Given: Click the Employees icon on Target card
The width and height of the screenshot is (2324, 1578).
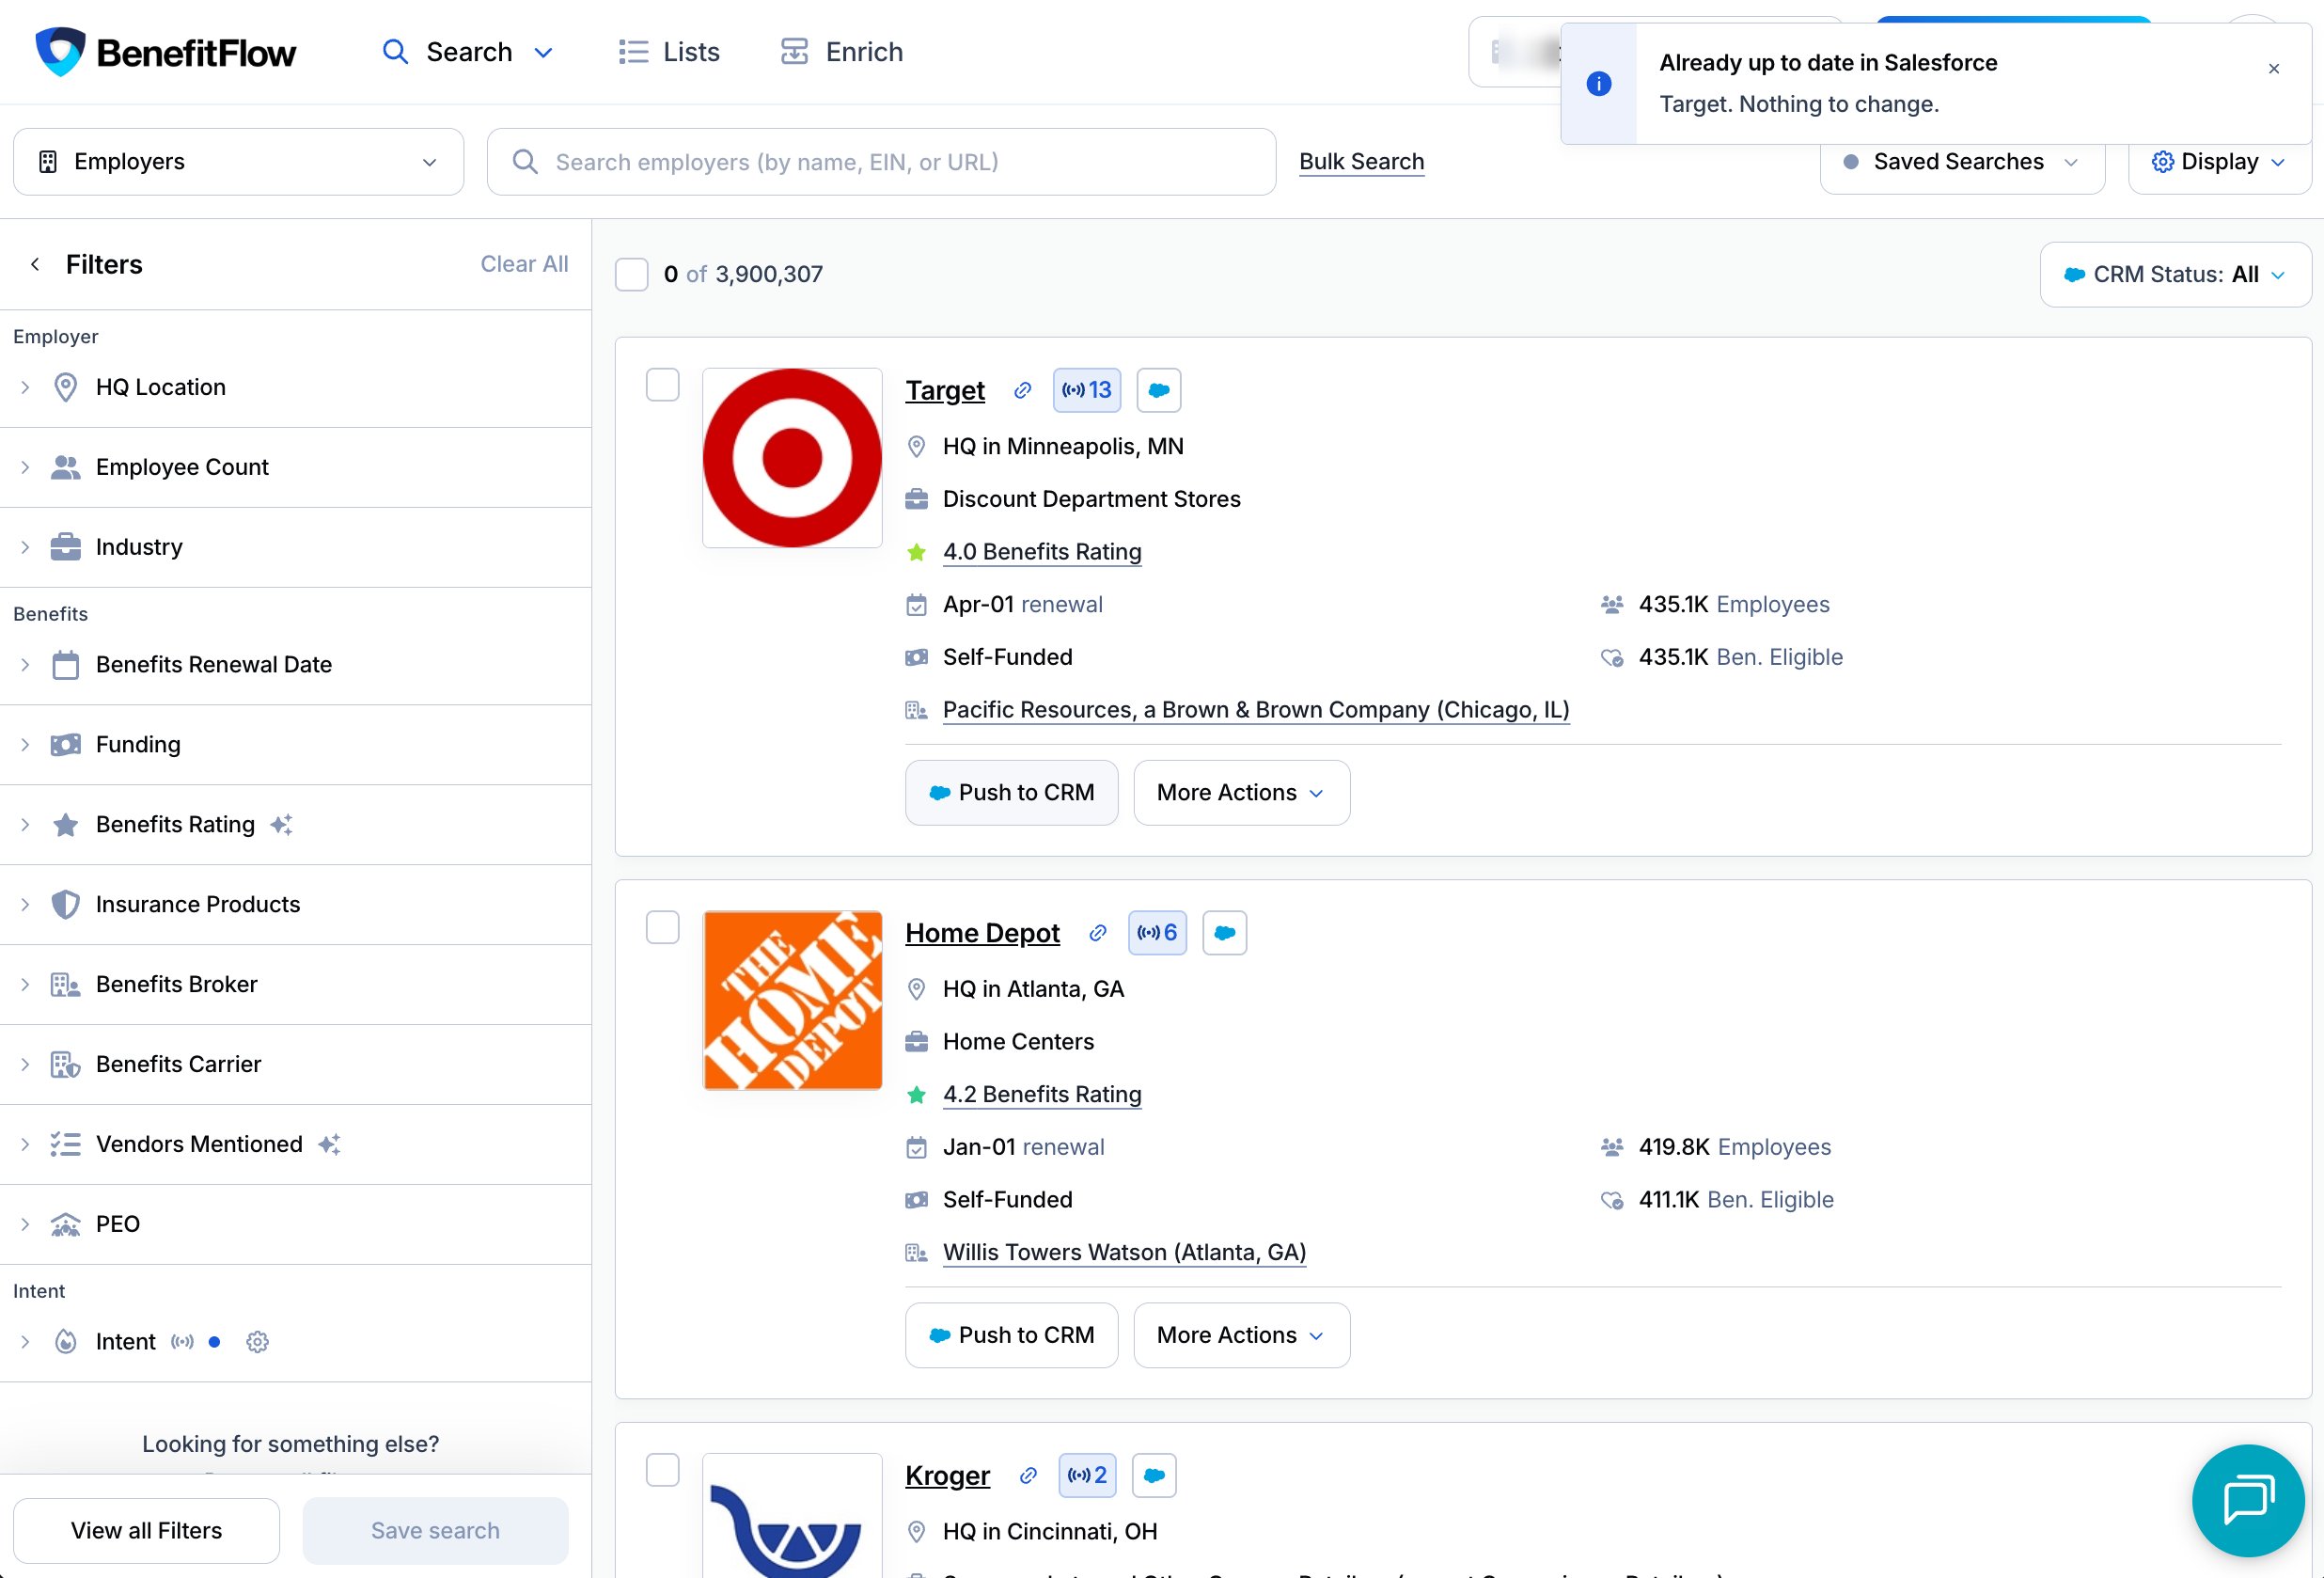Looking at the screenshot, I should (1612, 604).
